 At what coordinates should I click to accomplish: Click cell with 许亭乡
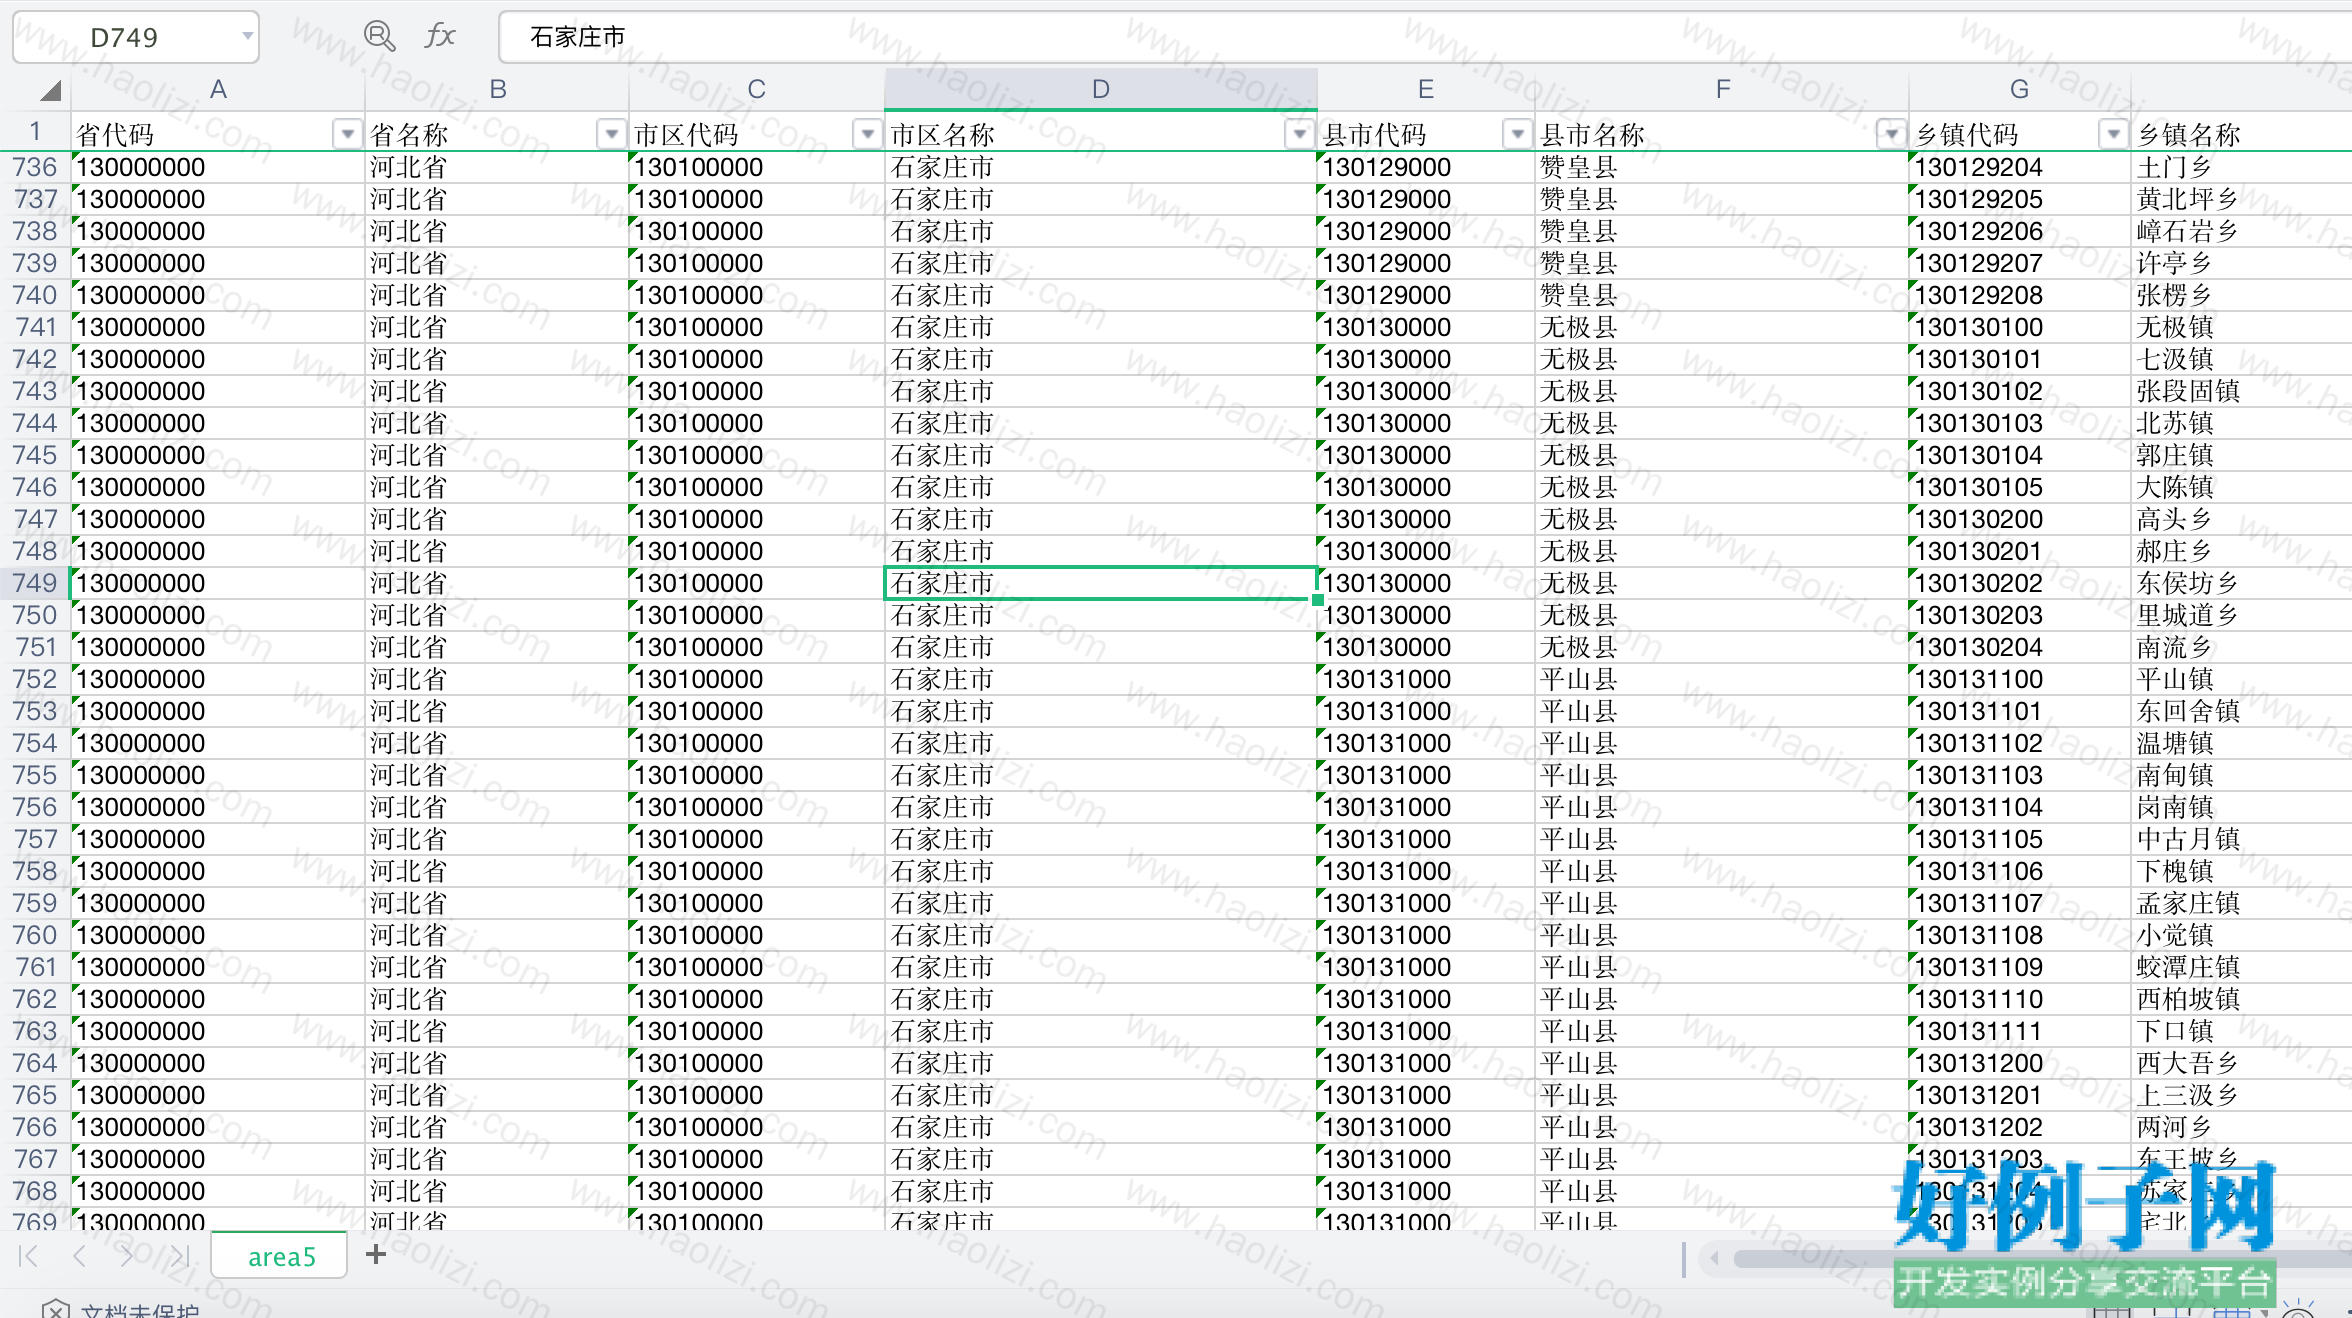(2241, 263)
